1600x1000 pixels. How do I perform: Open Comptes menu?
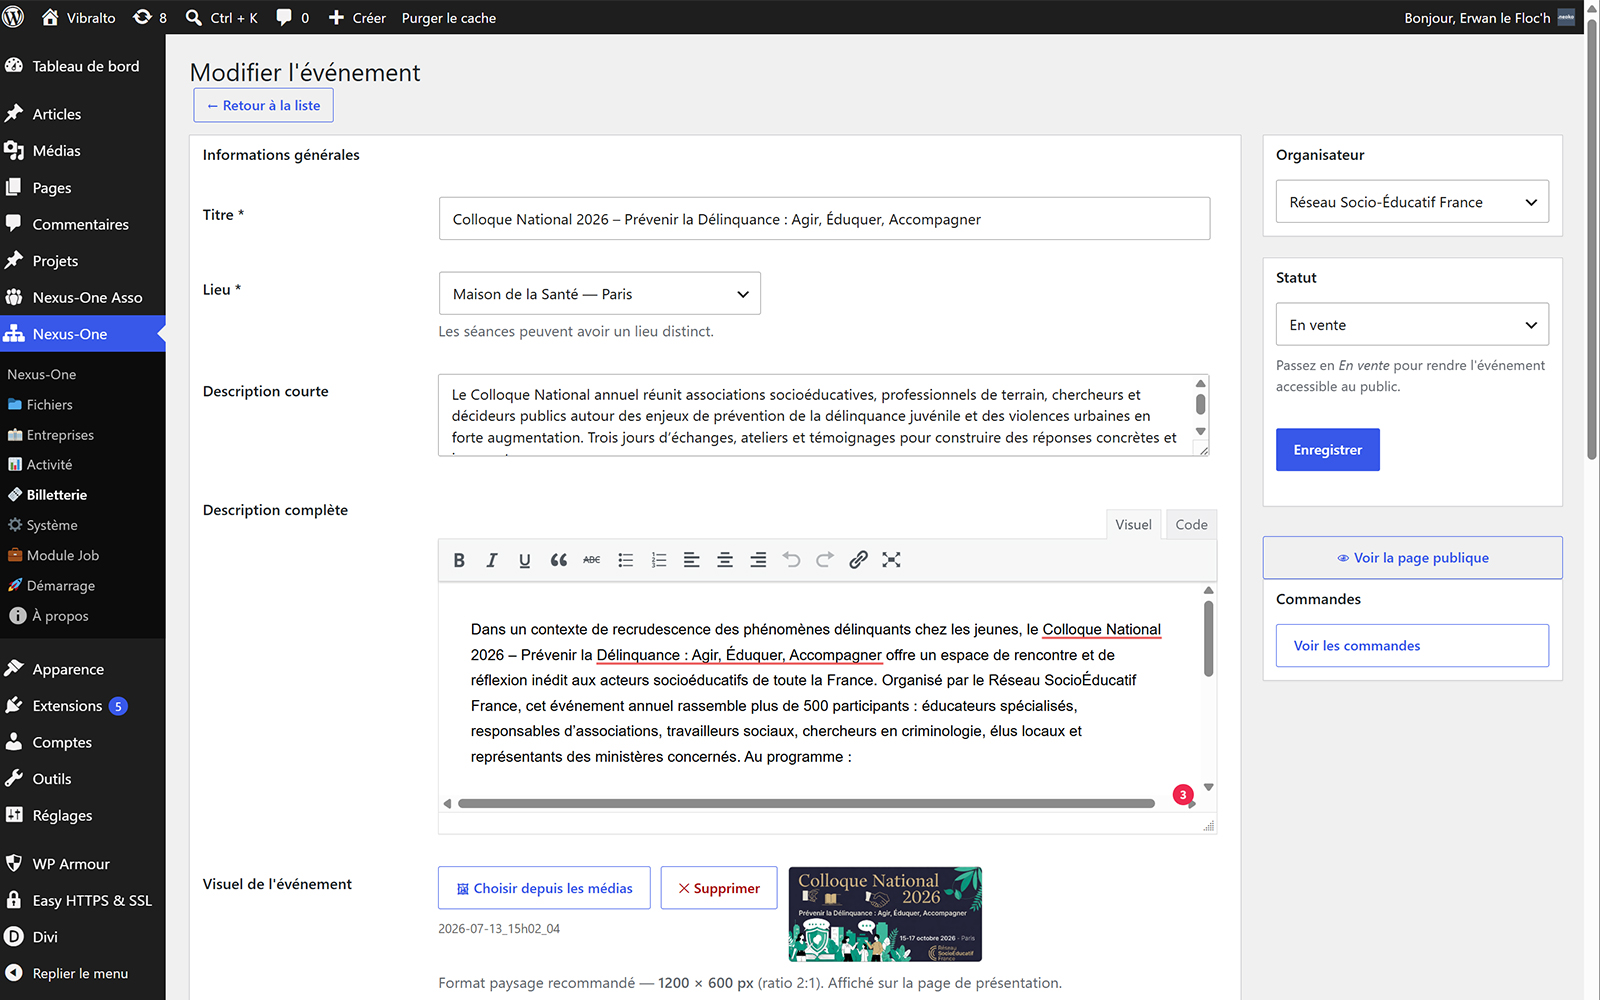pyautogui.click(x=83, y=742)
